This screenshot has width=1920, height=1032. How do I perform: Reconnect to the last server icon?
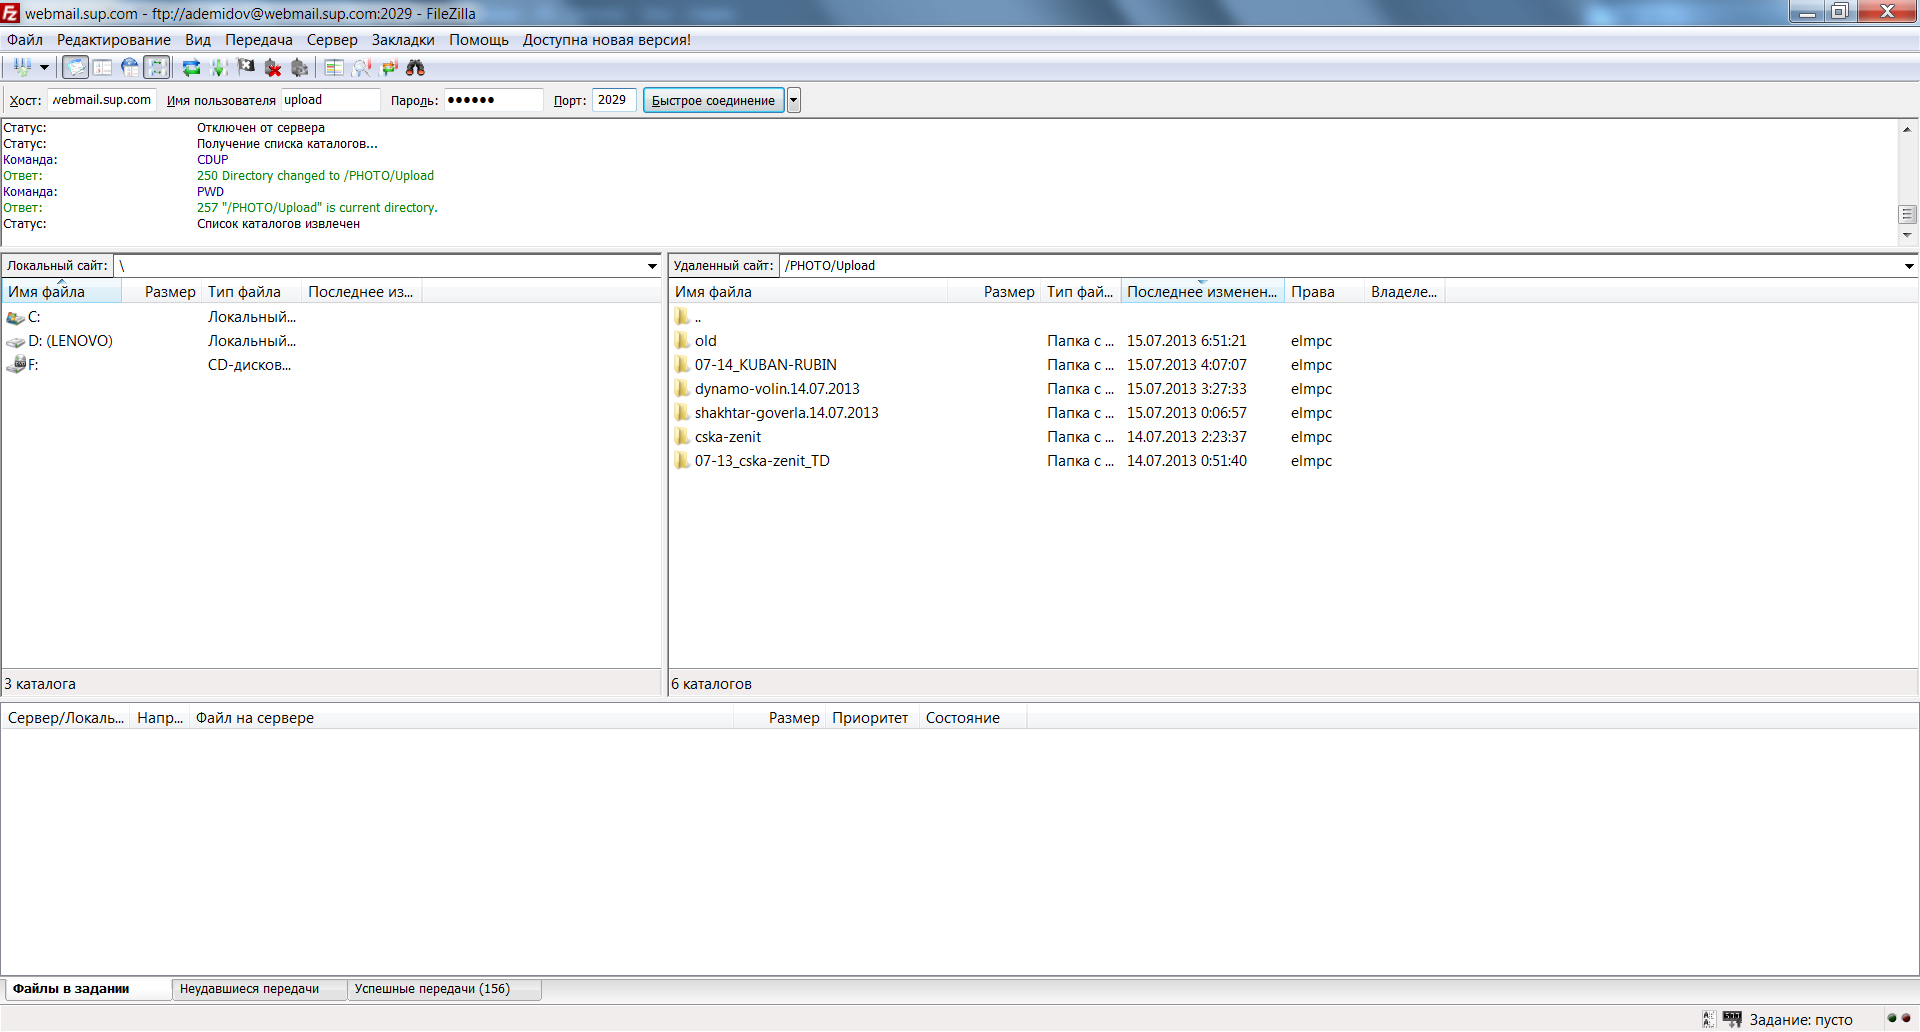[x=300, y=67]
